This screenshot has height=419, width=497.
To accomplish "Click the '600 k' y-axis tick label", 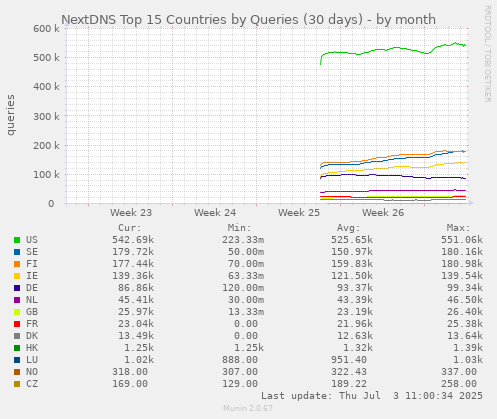I will tap(46, 29).
